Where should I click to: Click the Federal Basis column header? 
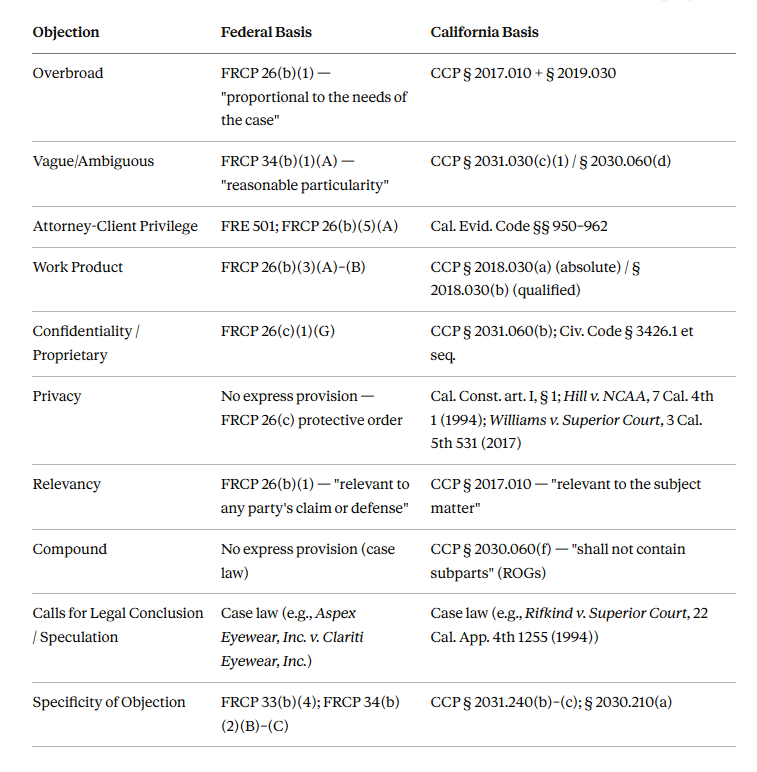[x=266, y=32]
